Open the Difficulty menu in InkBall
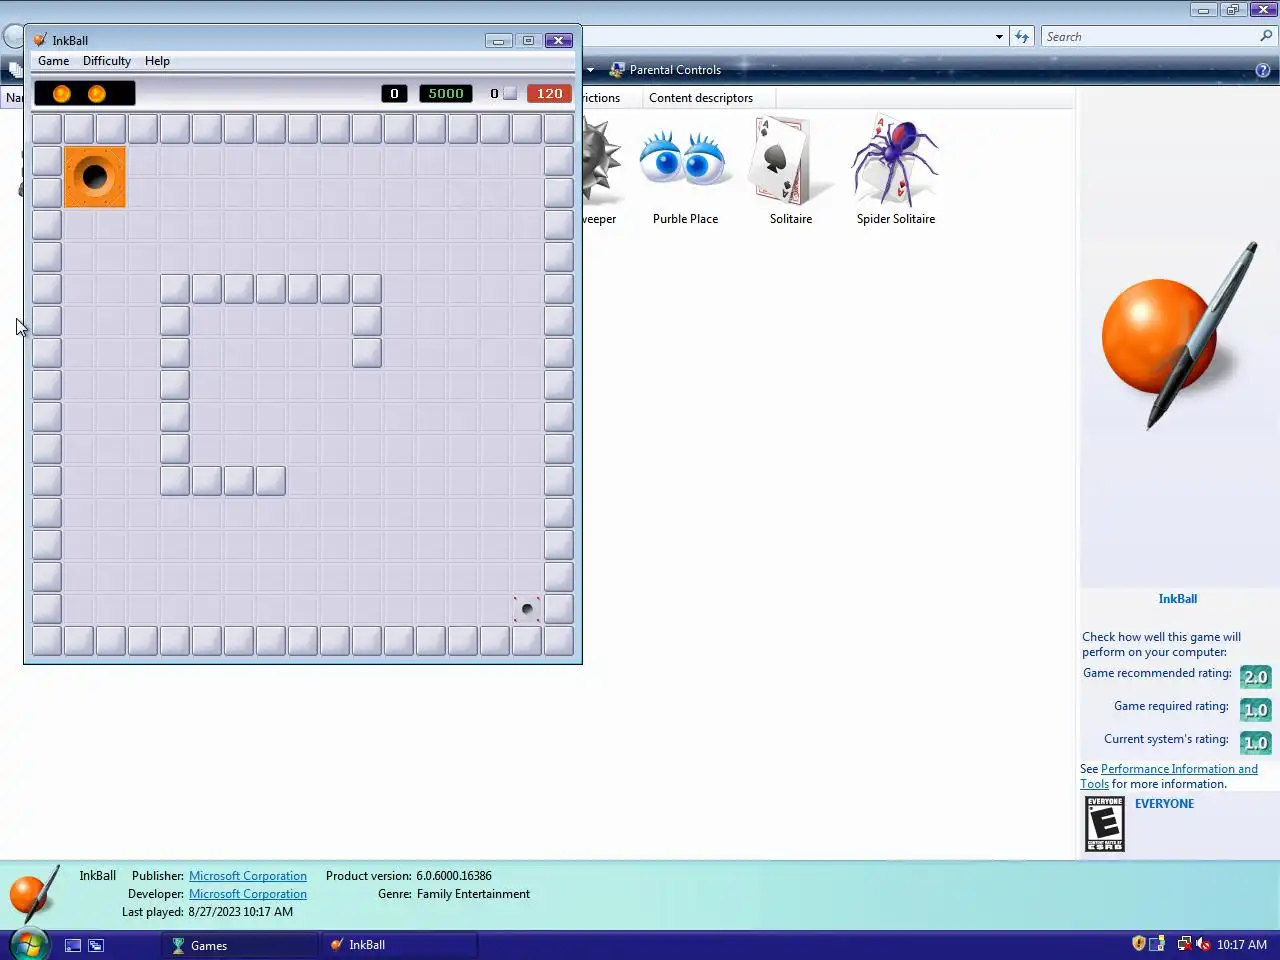Viewport: 1280px width, 960px height. pyautogui.click(x=107, y=61)
